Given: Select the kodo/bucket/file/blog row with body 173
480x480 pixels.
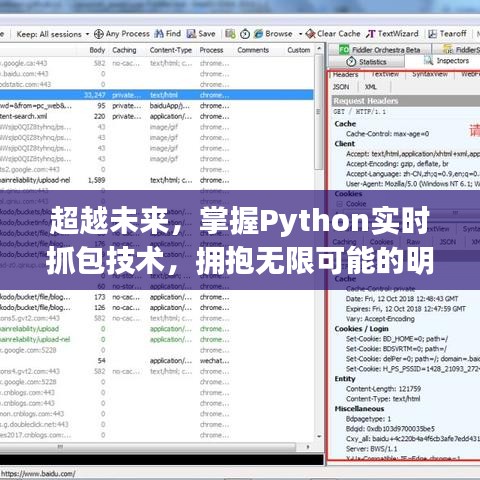Looking at the screenshot, I should tap(157, 297).
